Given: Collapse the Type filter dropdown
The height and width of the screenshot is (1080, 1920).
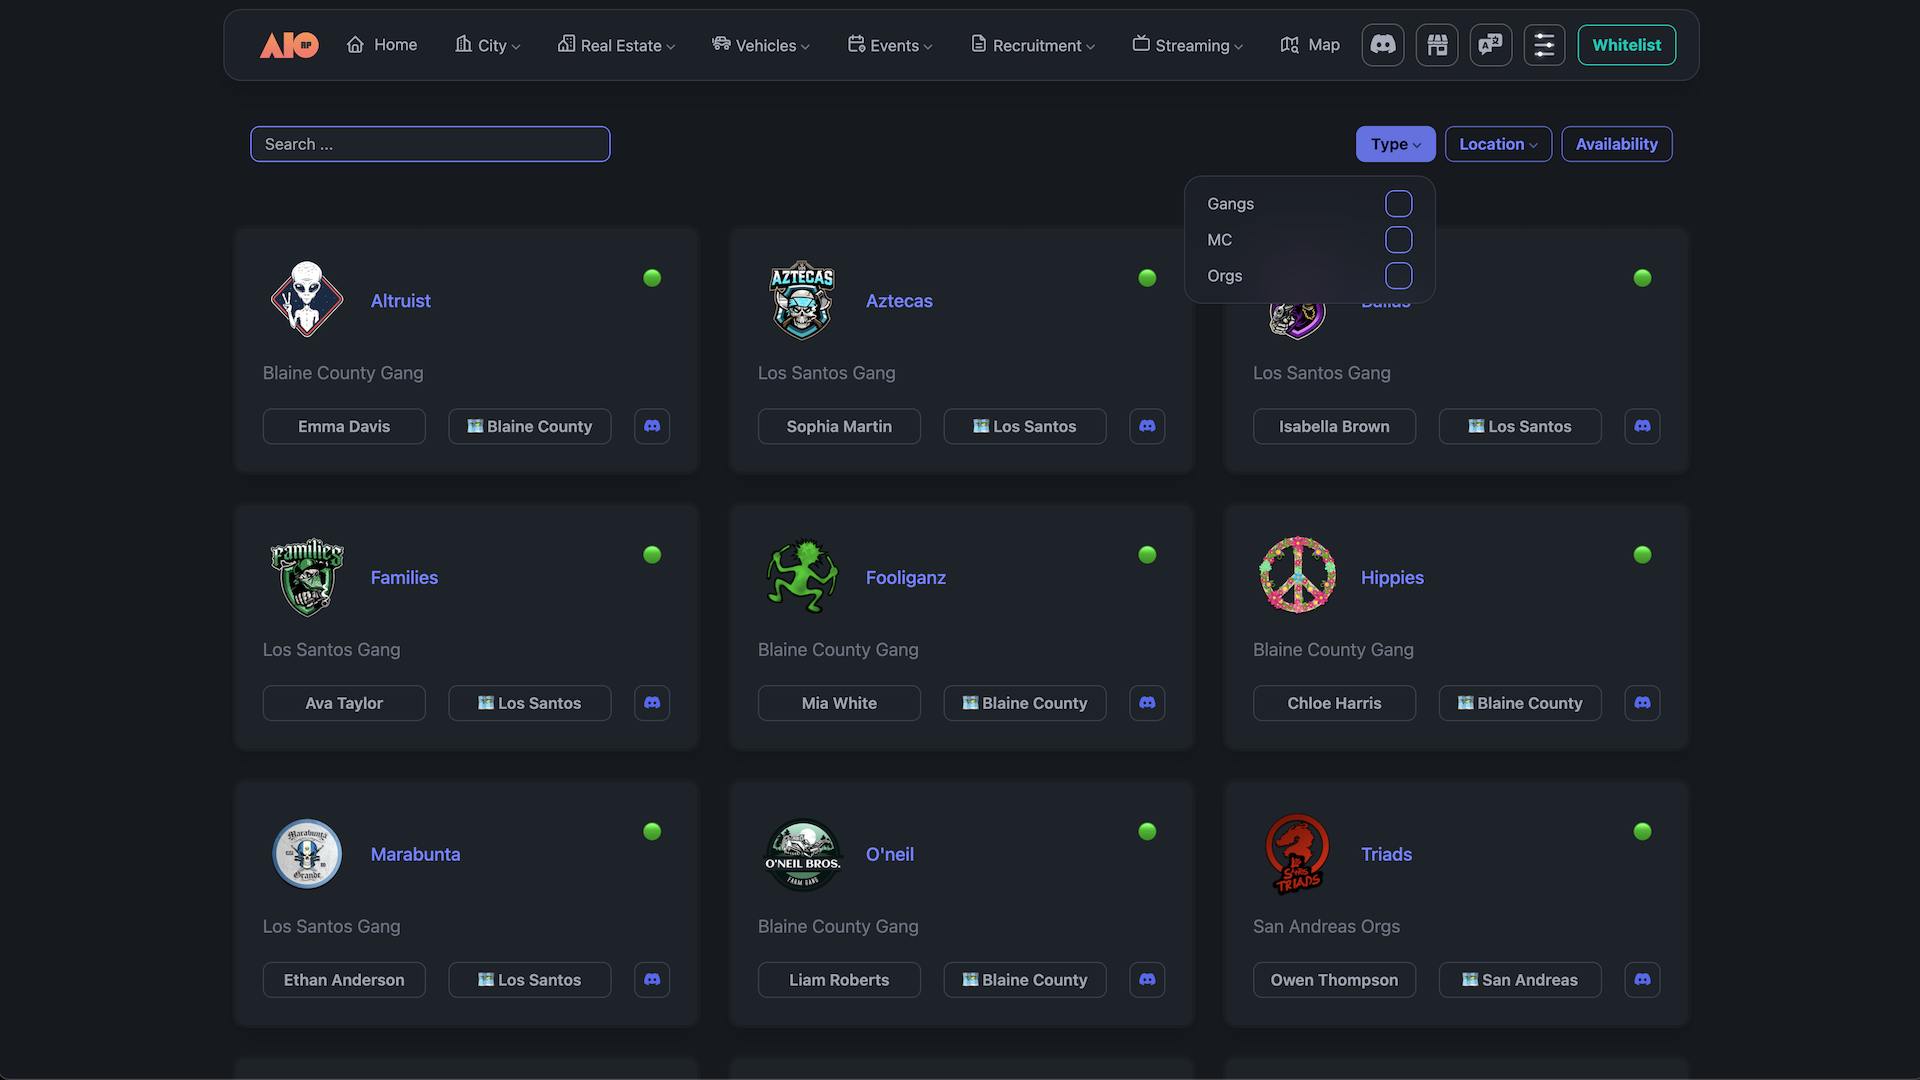Looking at the screenshot, I should point(1395,144).
